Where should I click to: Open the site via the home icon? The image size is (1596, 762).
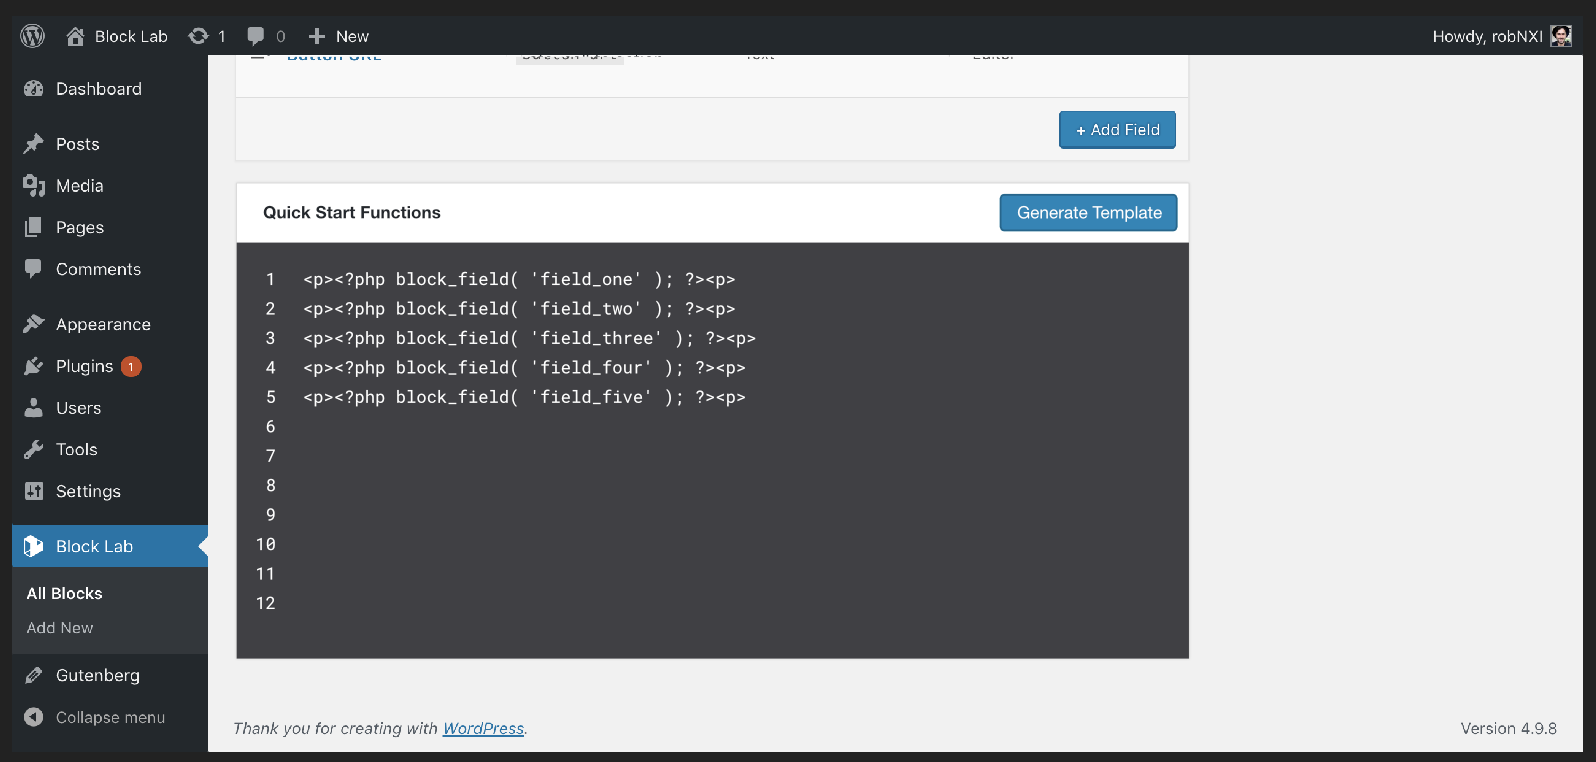point(75,35)
